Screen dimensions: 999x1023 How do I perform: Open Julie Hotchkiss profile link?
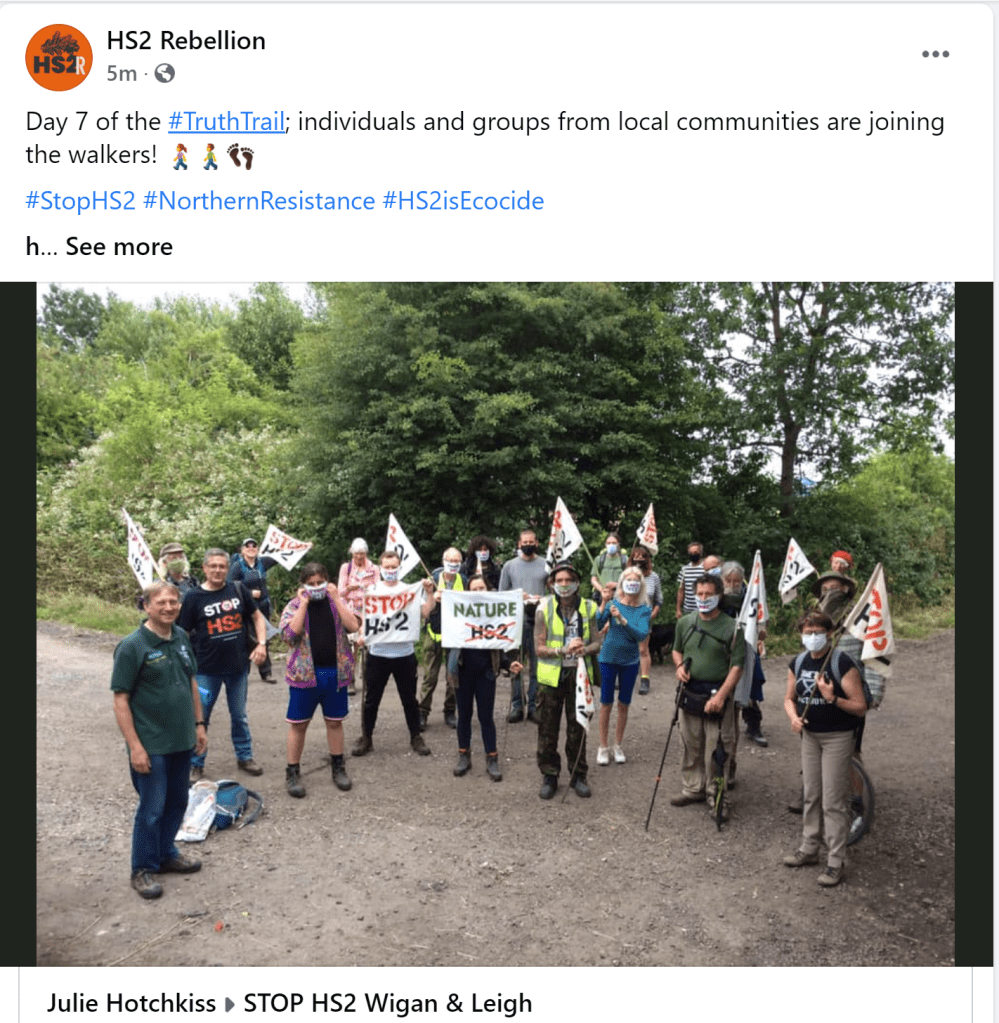tap(131, 1003)
